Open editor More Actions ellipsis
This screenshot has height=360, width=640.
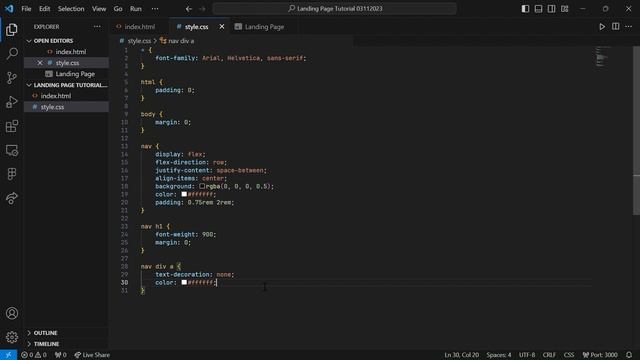[x=629, y=27]
